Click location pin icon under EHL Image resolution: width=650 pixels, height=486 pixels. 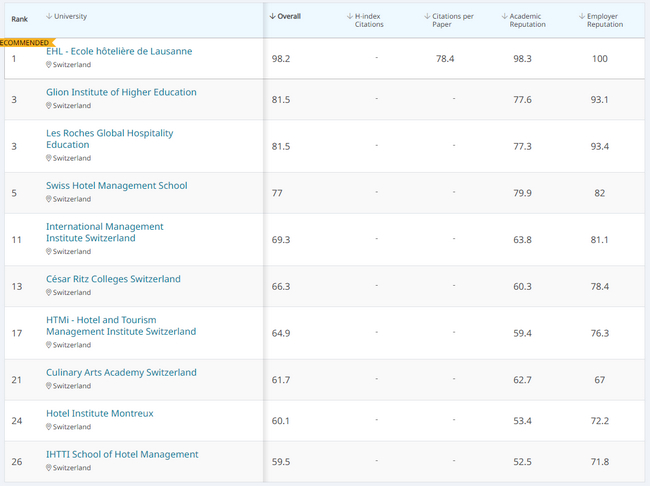click(x=49, y=65)
